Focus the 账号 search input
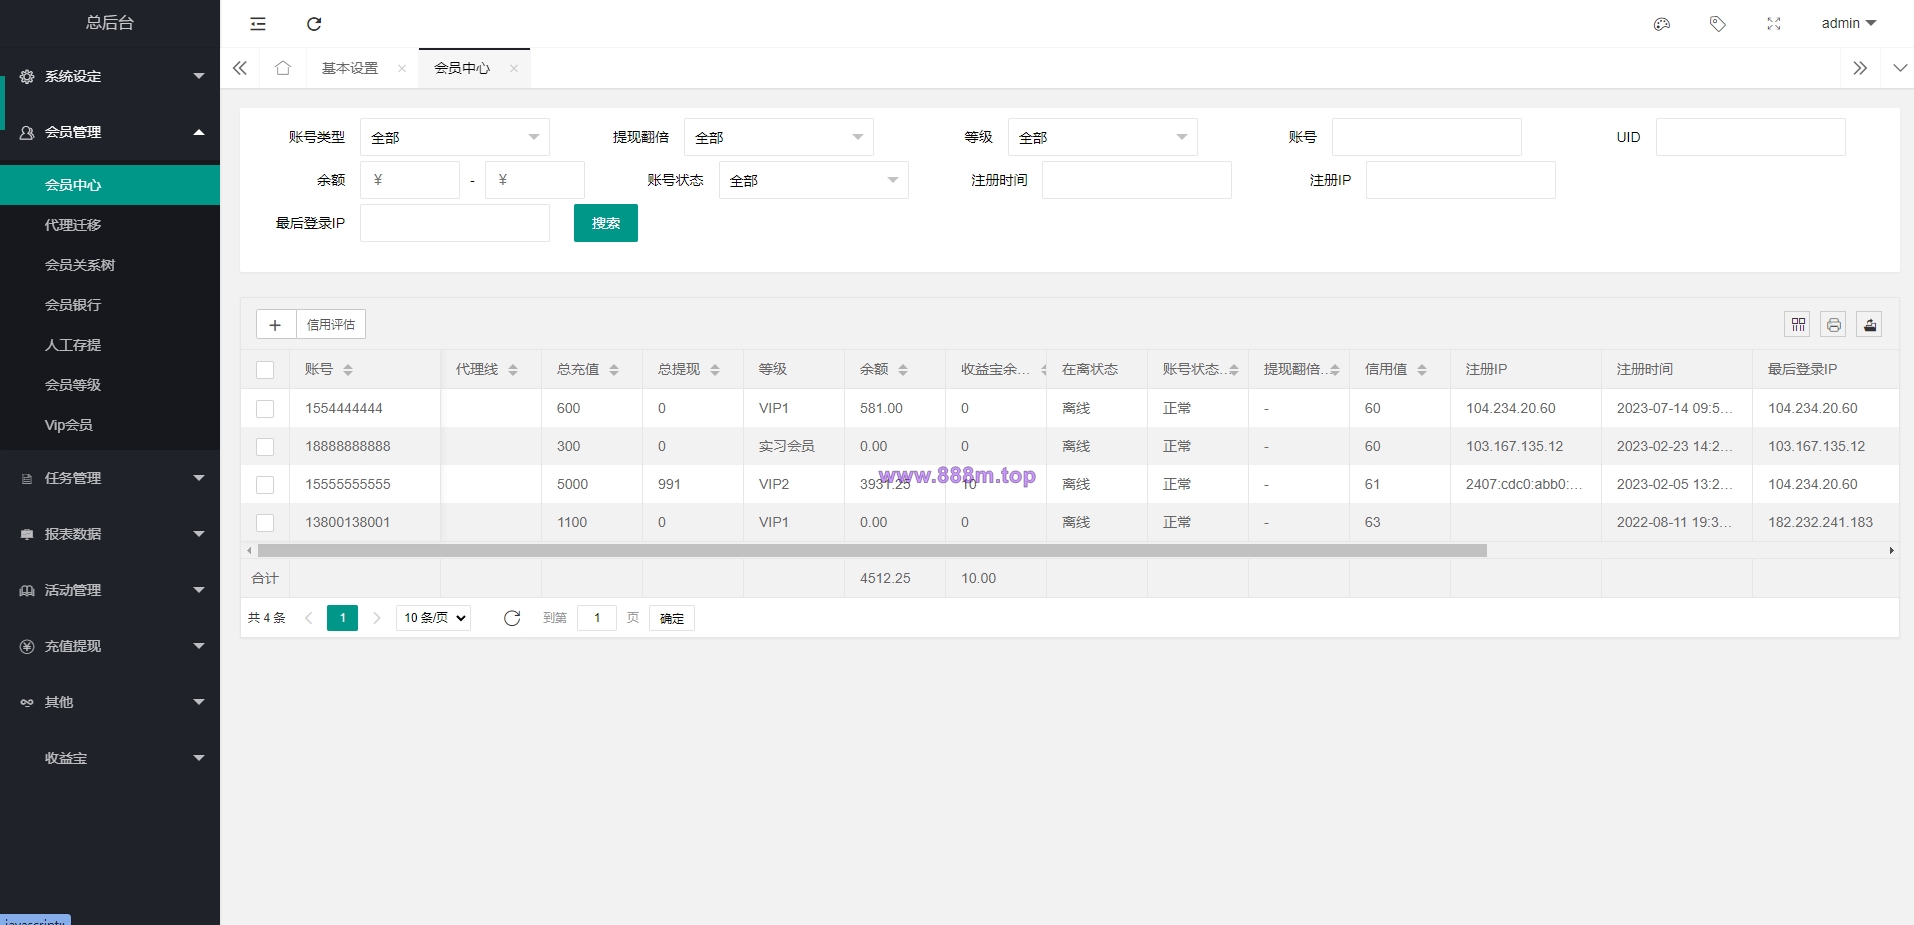The image size is (1914, 925). point(1427,137)
